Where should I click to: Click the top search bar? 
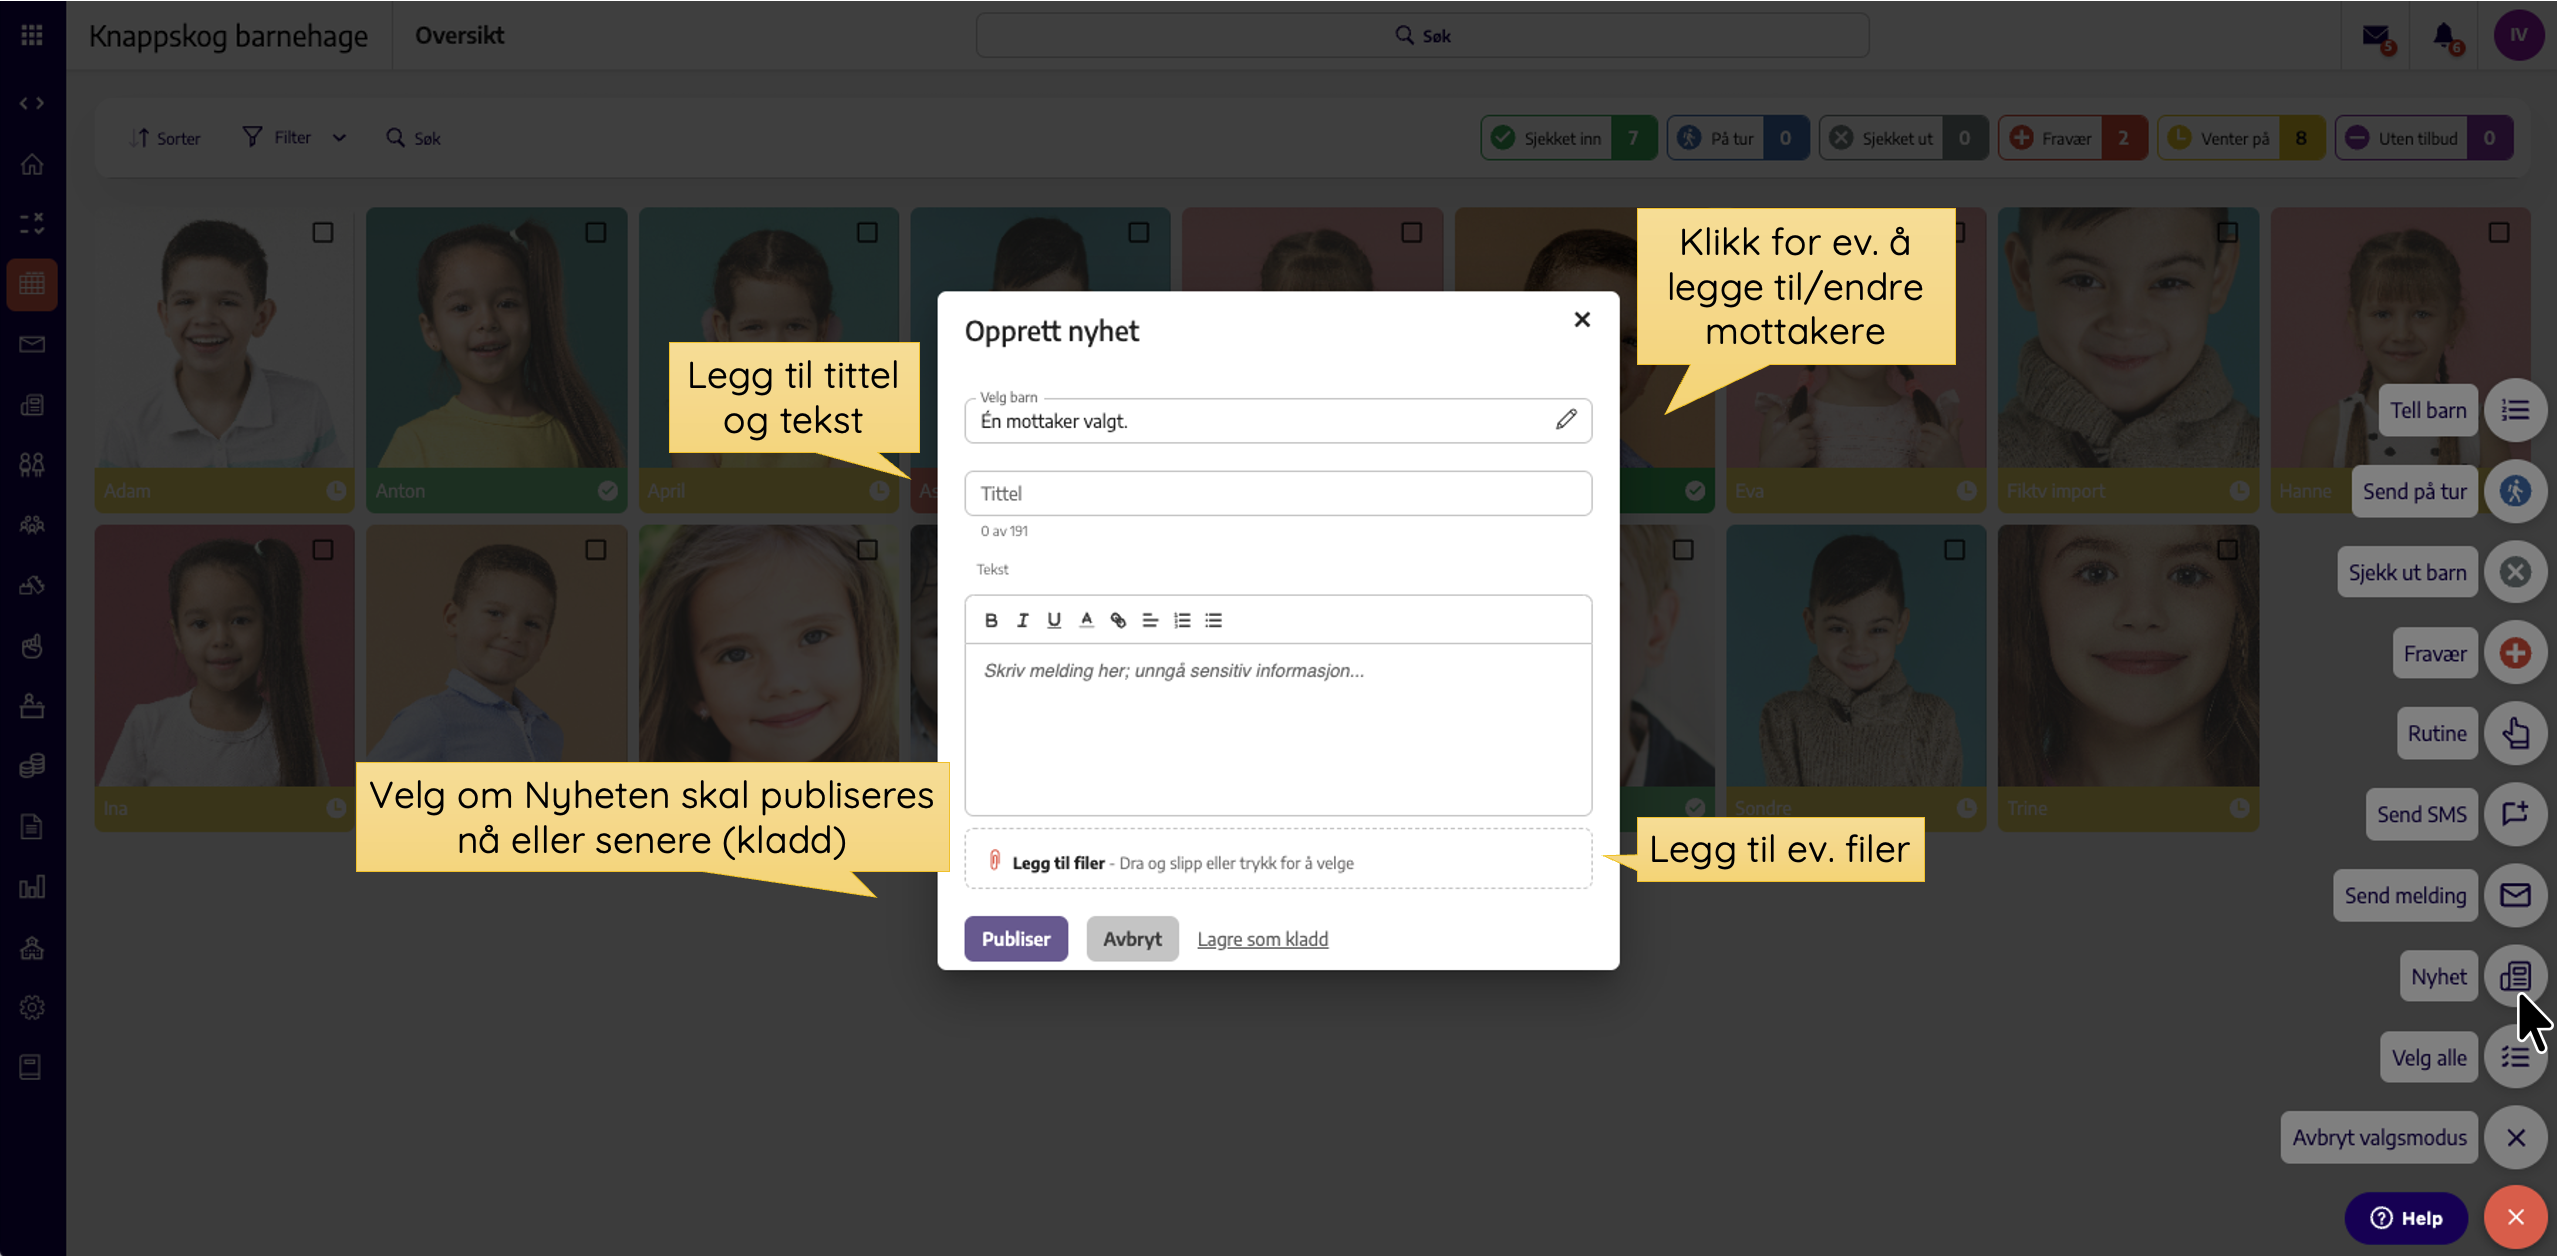pos(1422,35)
